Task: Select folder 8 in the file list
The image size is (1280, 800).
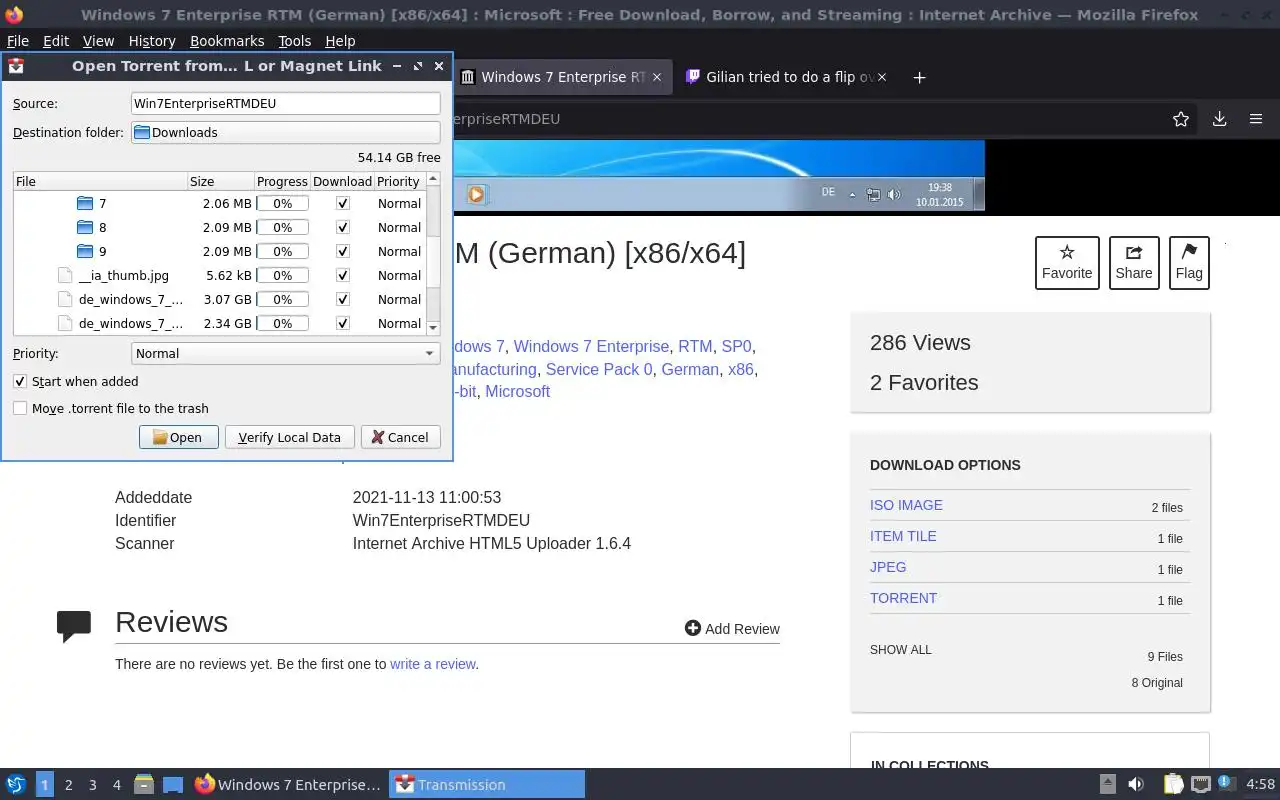Action: (x=101, y=227)
